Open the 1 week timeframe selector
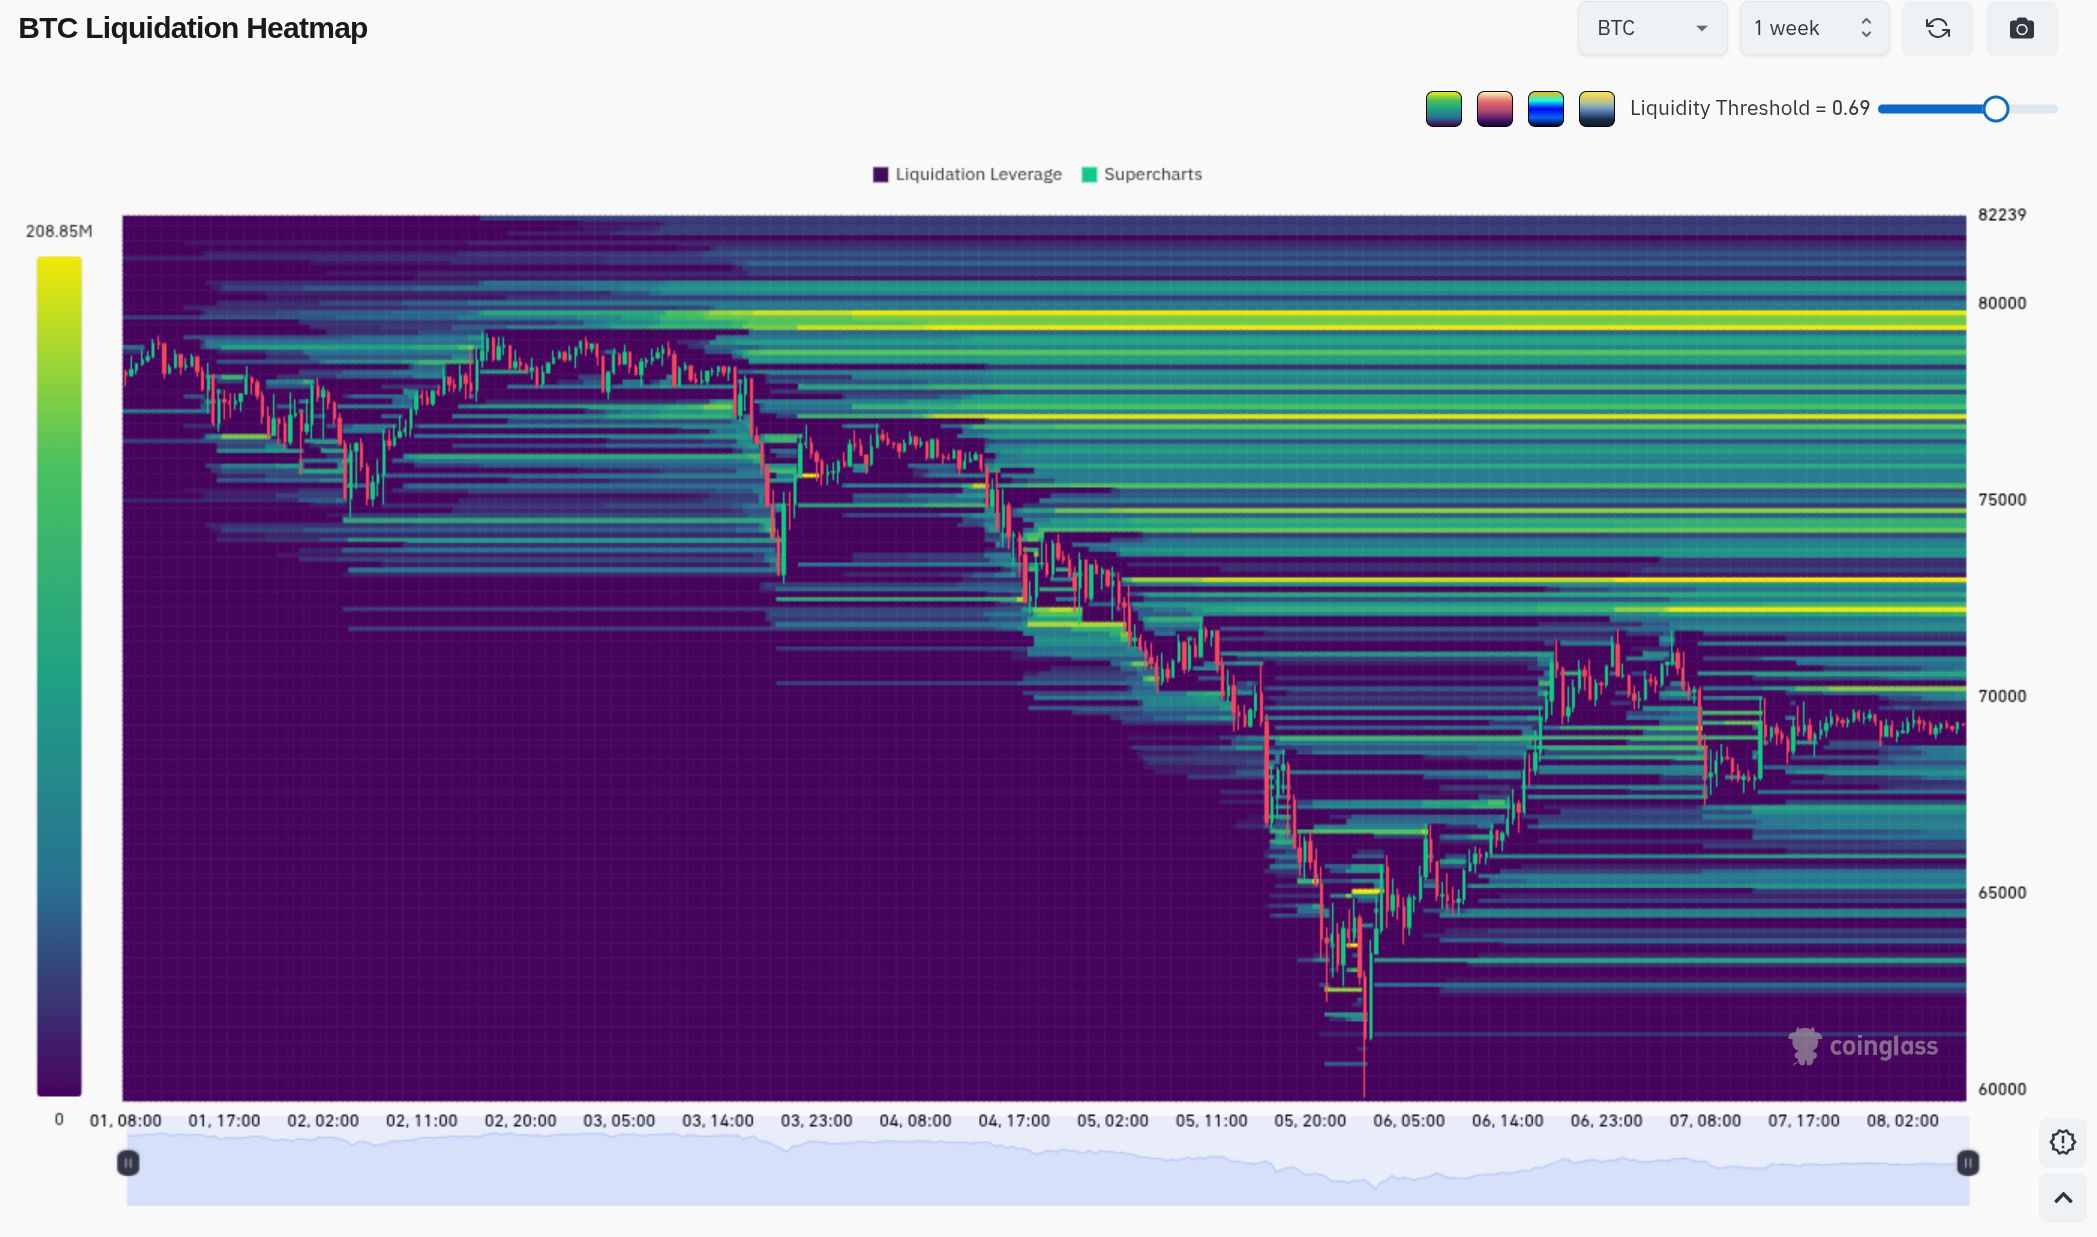The width and height of the screenshot is (2097, 1237). click(1813, 28)
